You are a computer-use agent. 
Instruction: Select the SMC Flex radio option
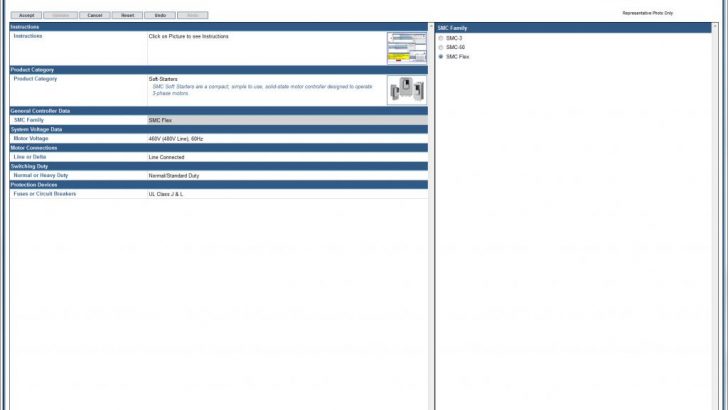click(441, 57)
